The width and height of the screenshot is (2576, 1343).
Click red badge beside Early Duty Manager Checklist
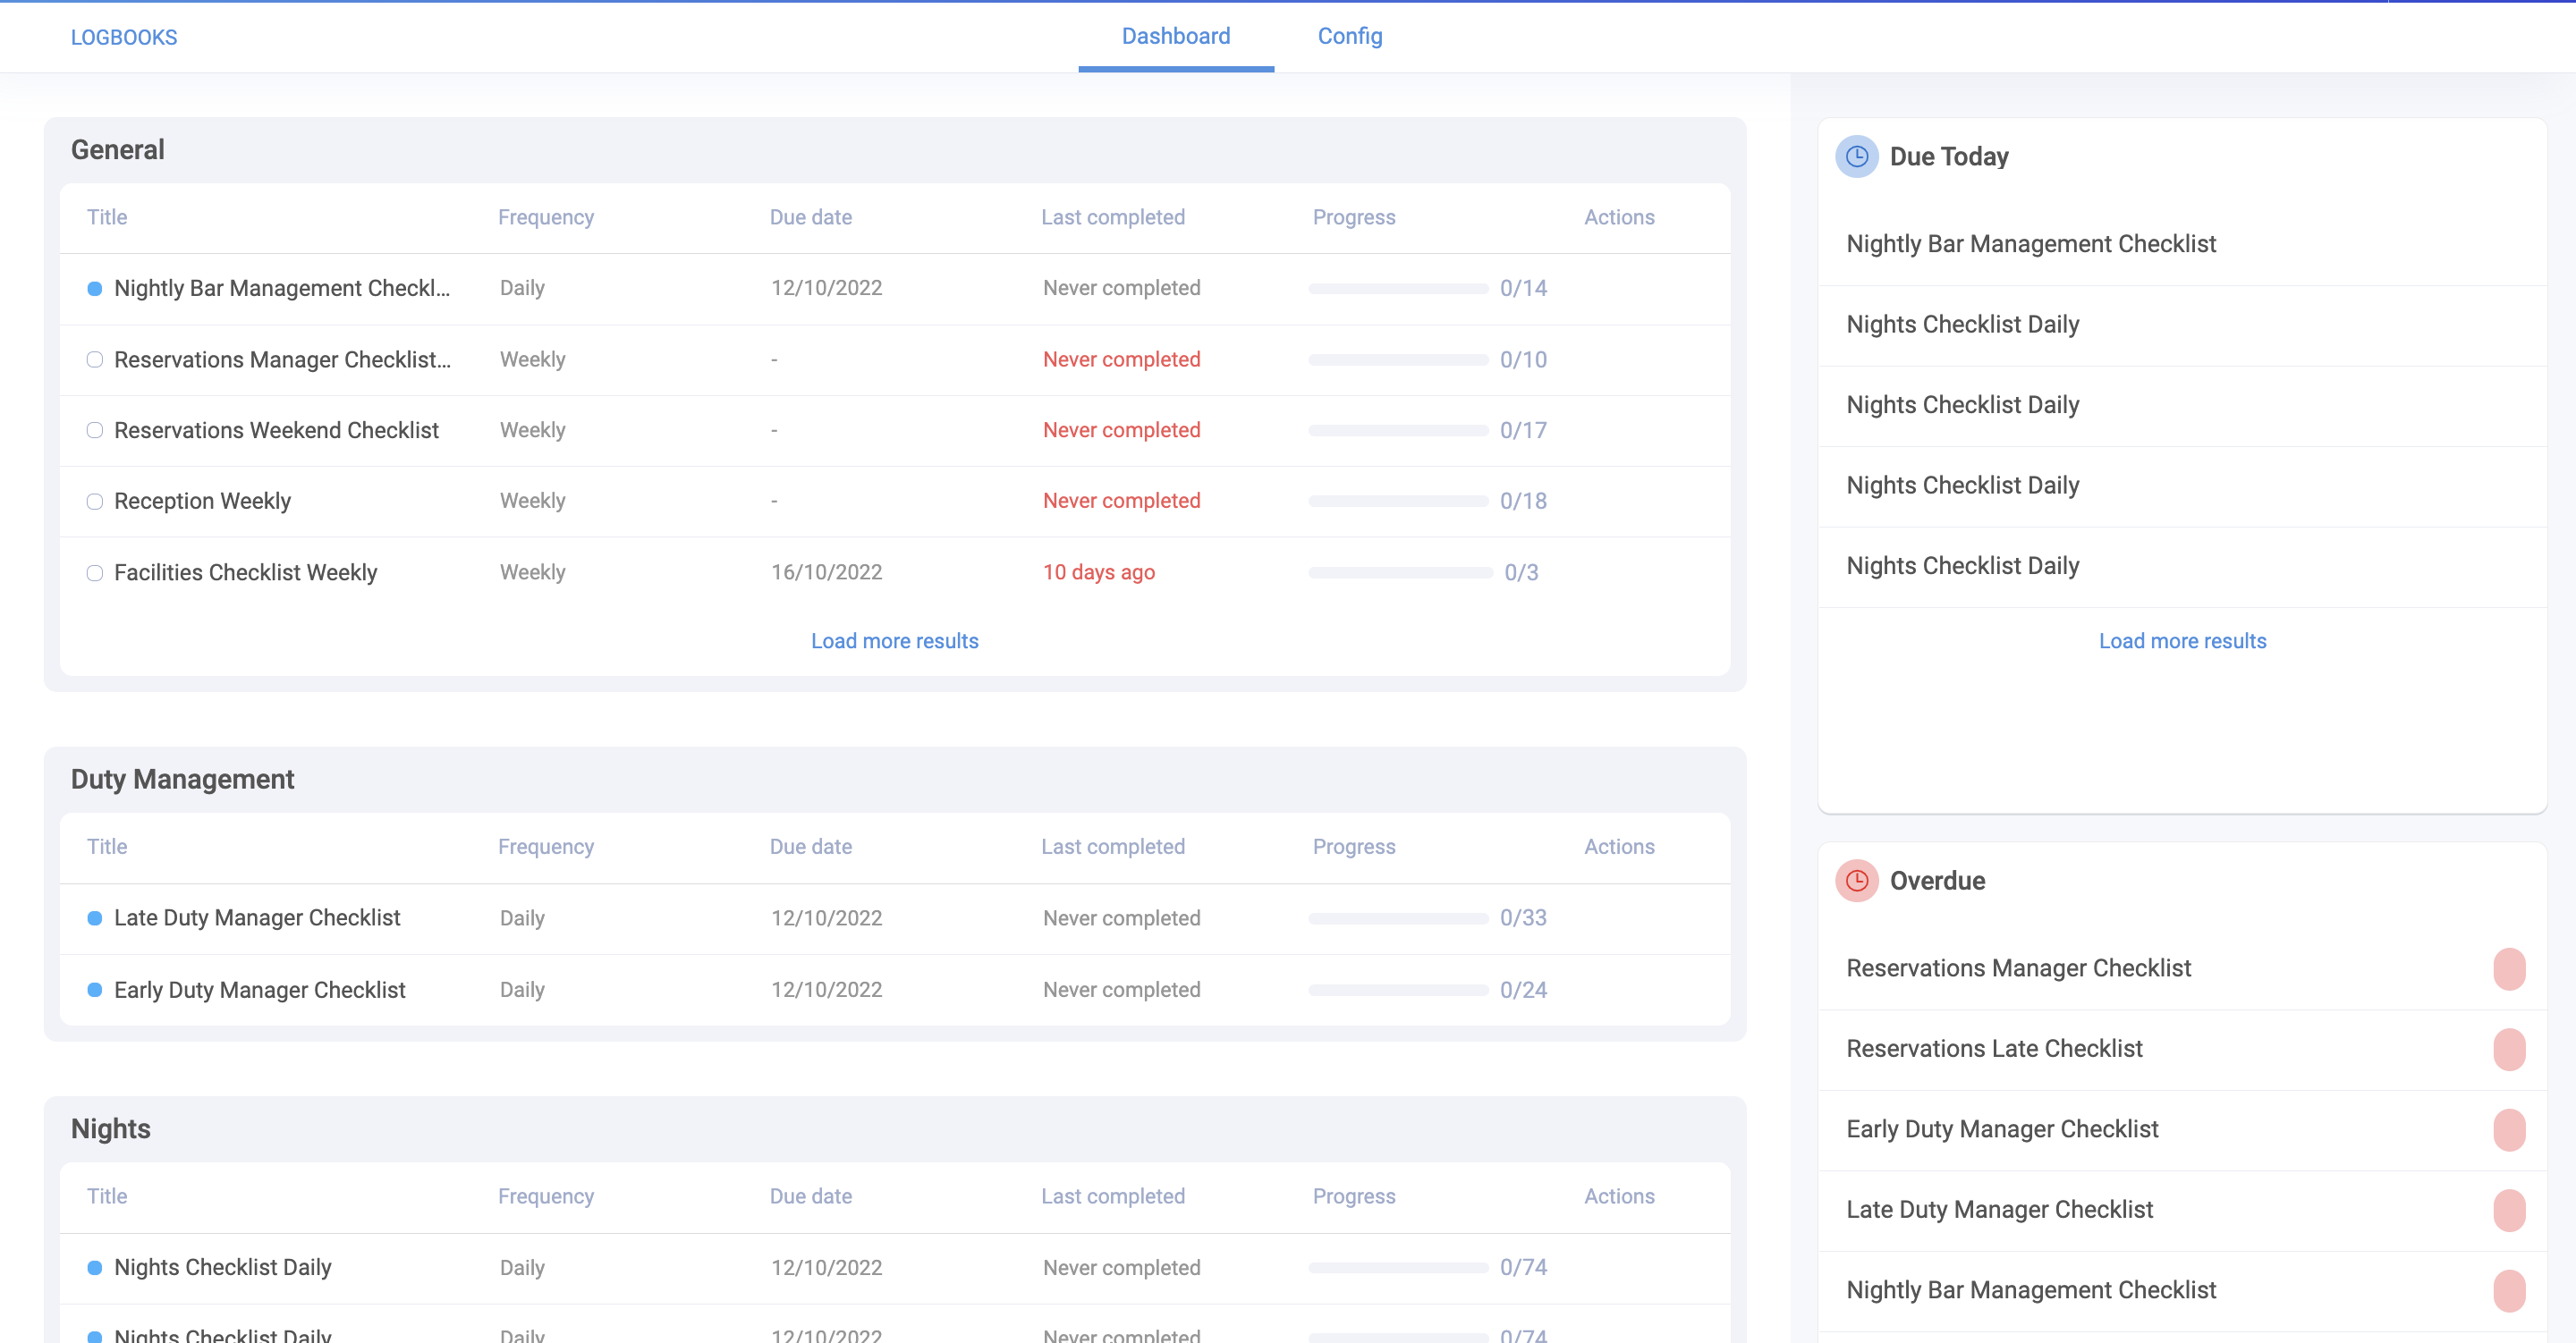pos(2510,1129)
